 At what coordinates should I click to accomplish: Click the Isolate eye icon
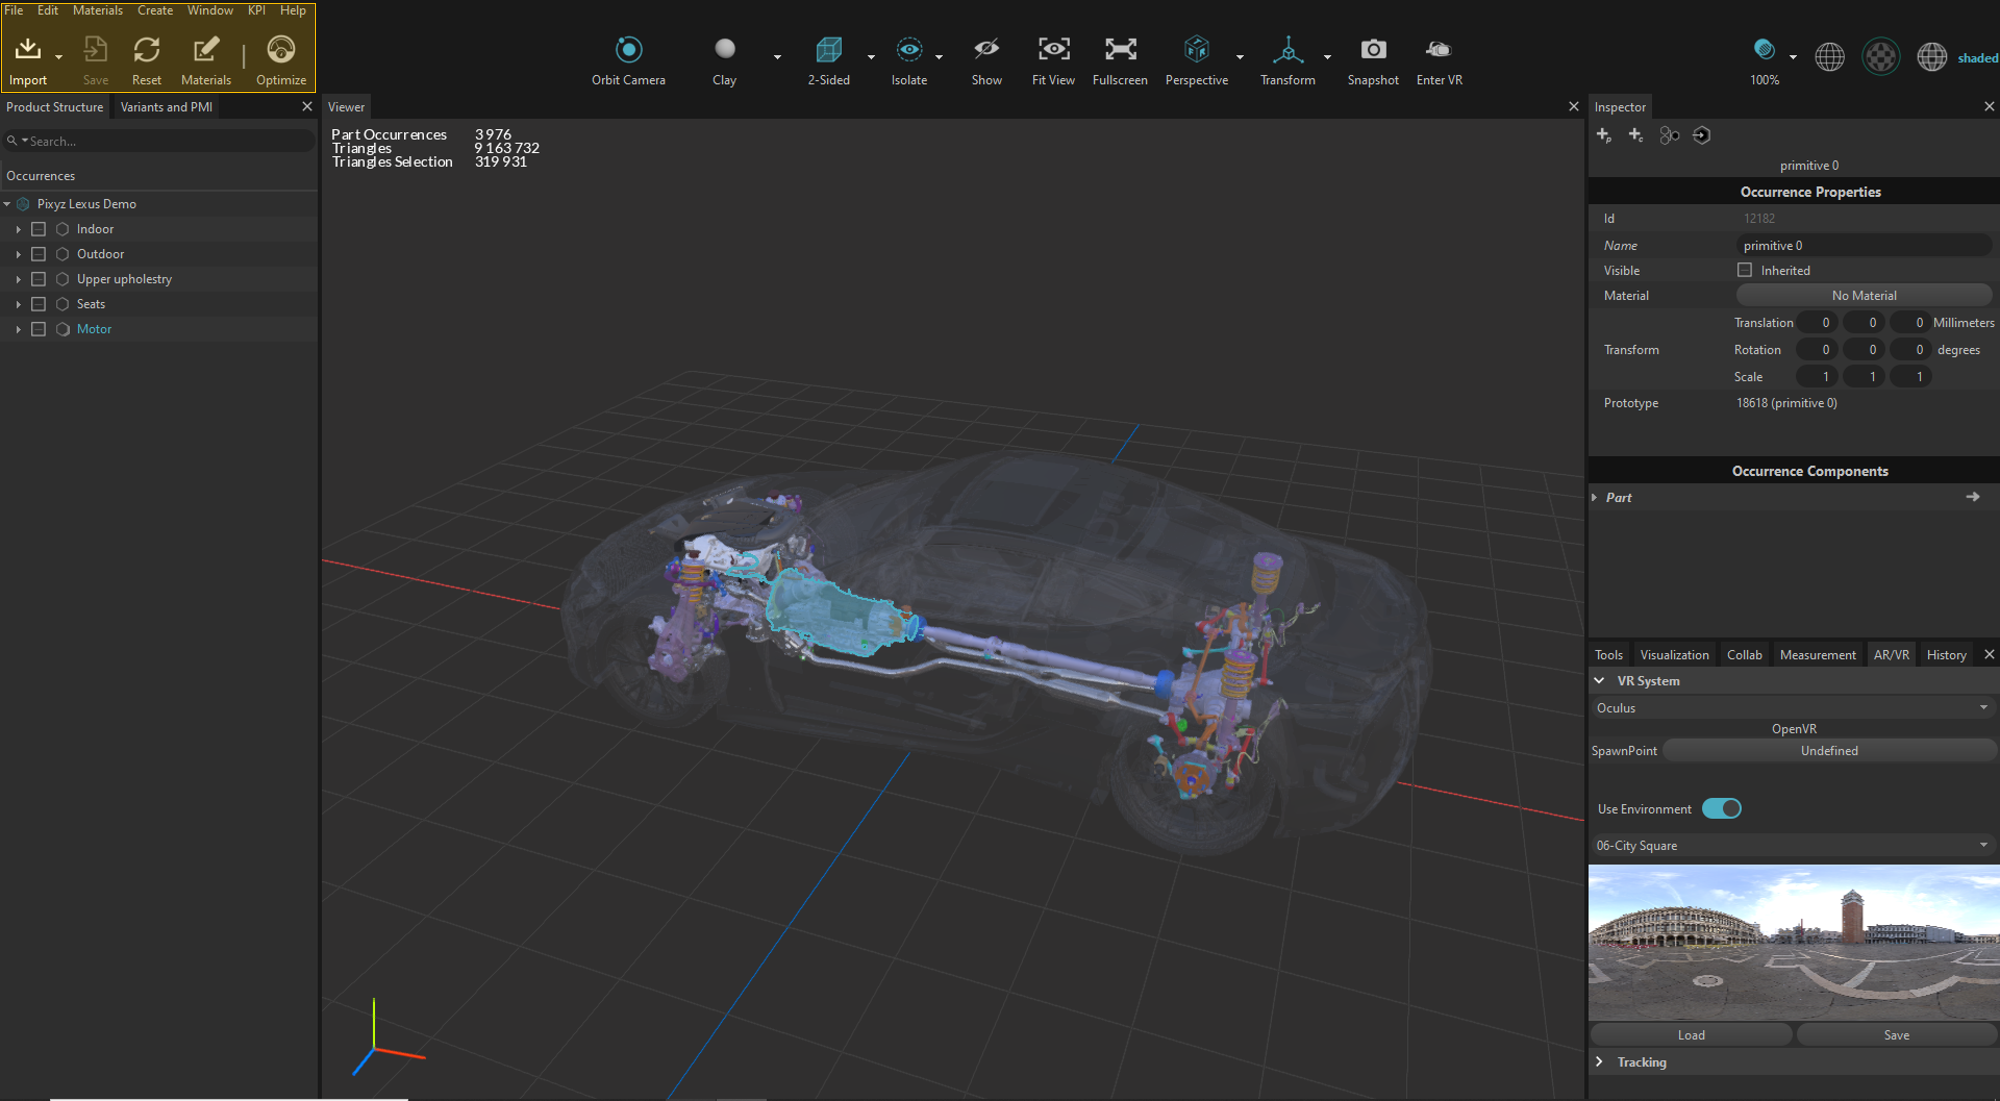click(x=908, y=49)
